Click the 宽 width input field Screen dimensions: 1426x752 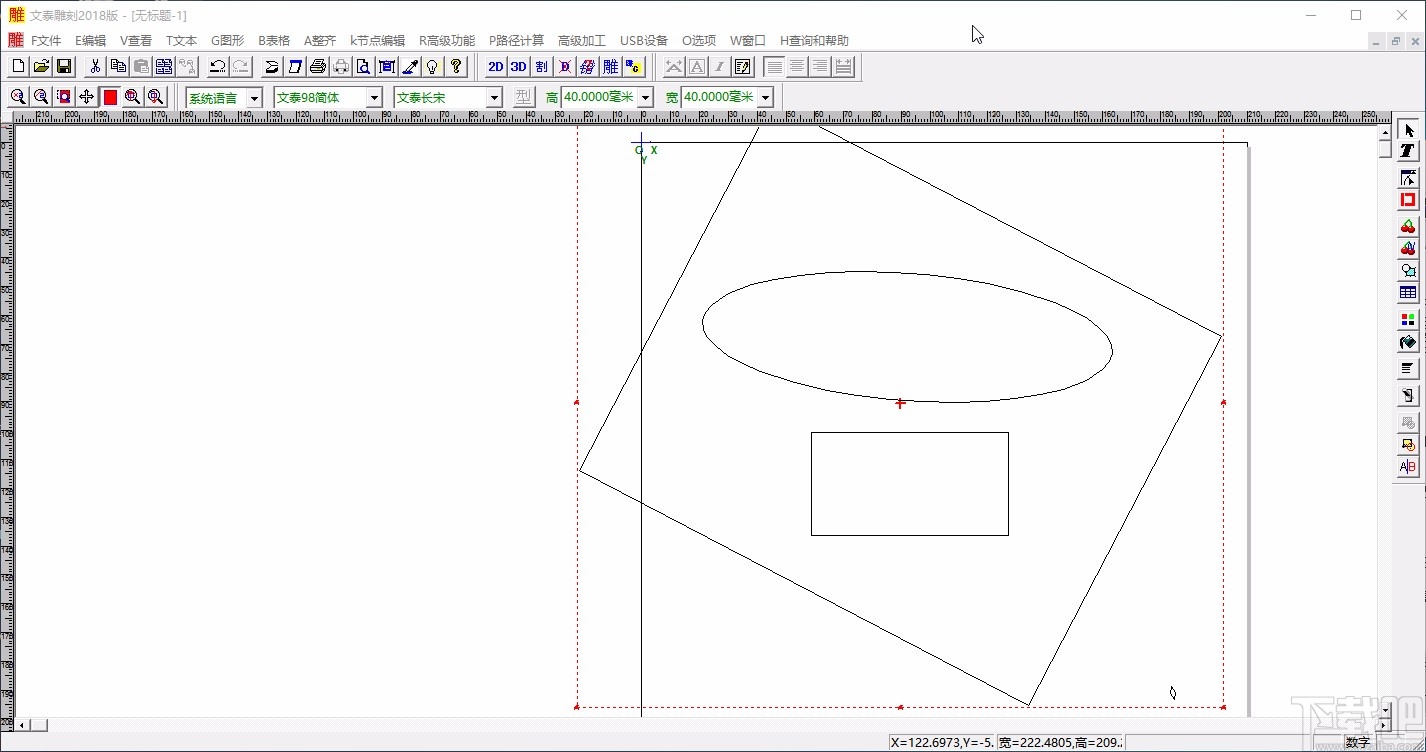[x=719, y=98]
